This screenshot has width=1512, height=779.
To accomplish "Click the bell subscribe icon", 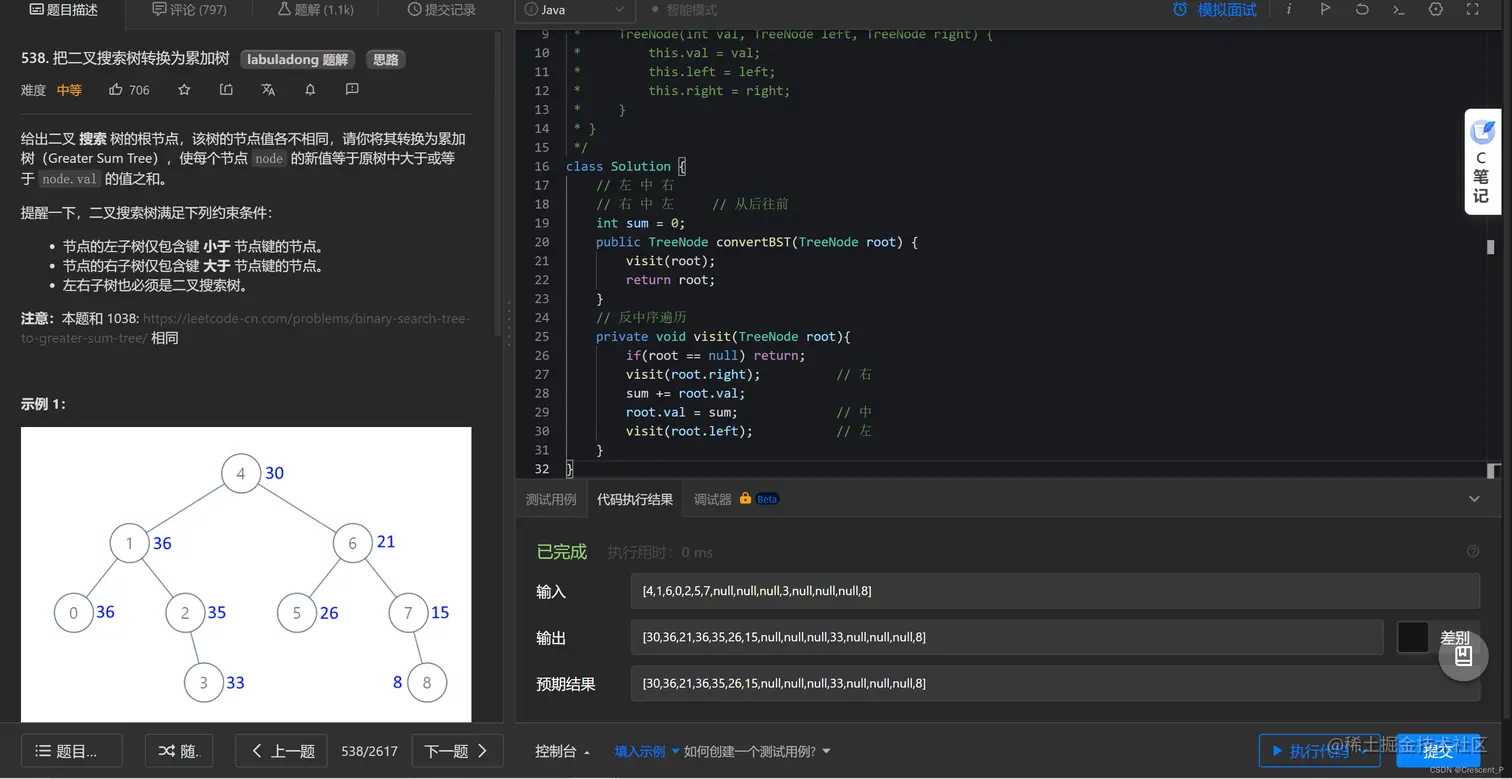I will 310,90.
